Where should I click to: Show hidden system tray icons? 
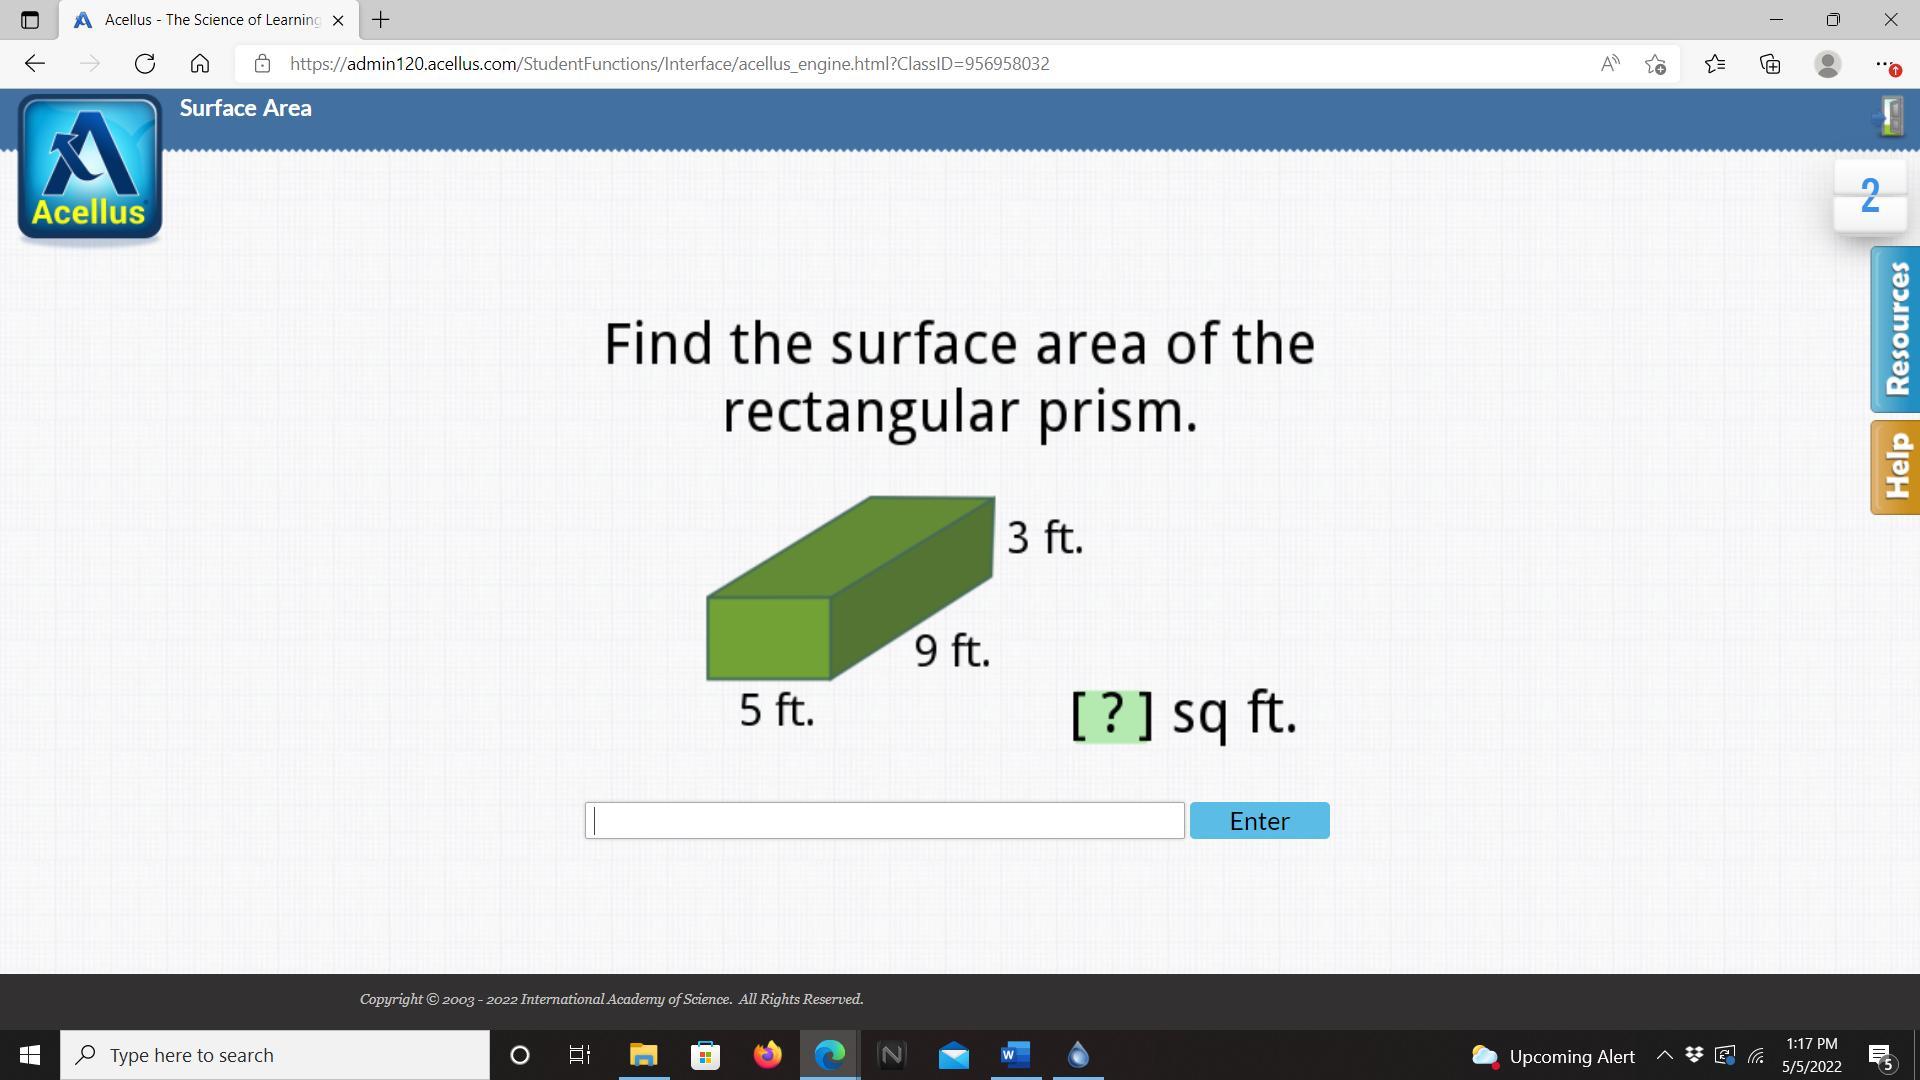point(1664,1055)
